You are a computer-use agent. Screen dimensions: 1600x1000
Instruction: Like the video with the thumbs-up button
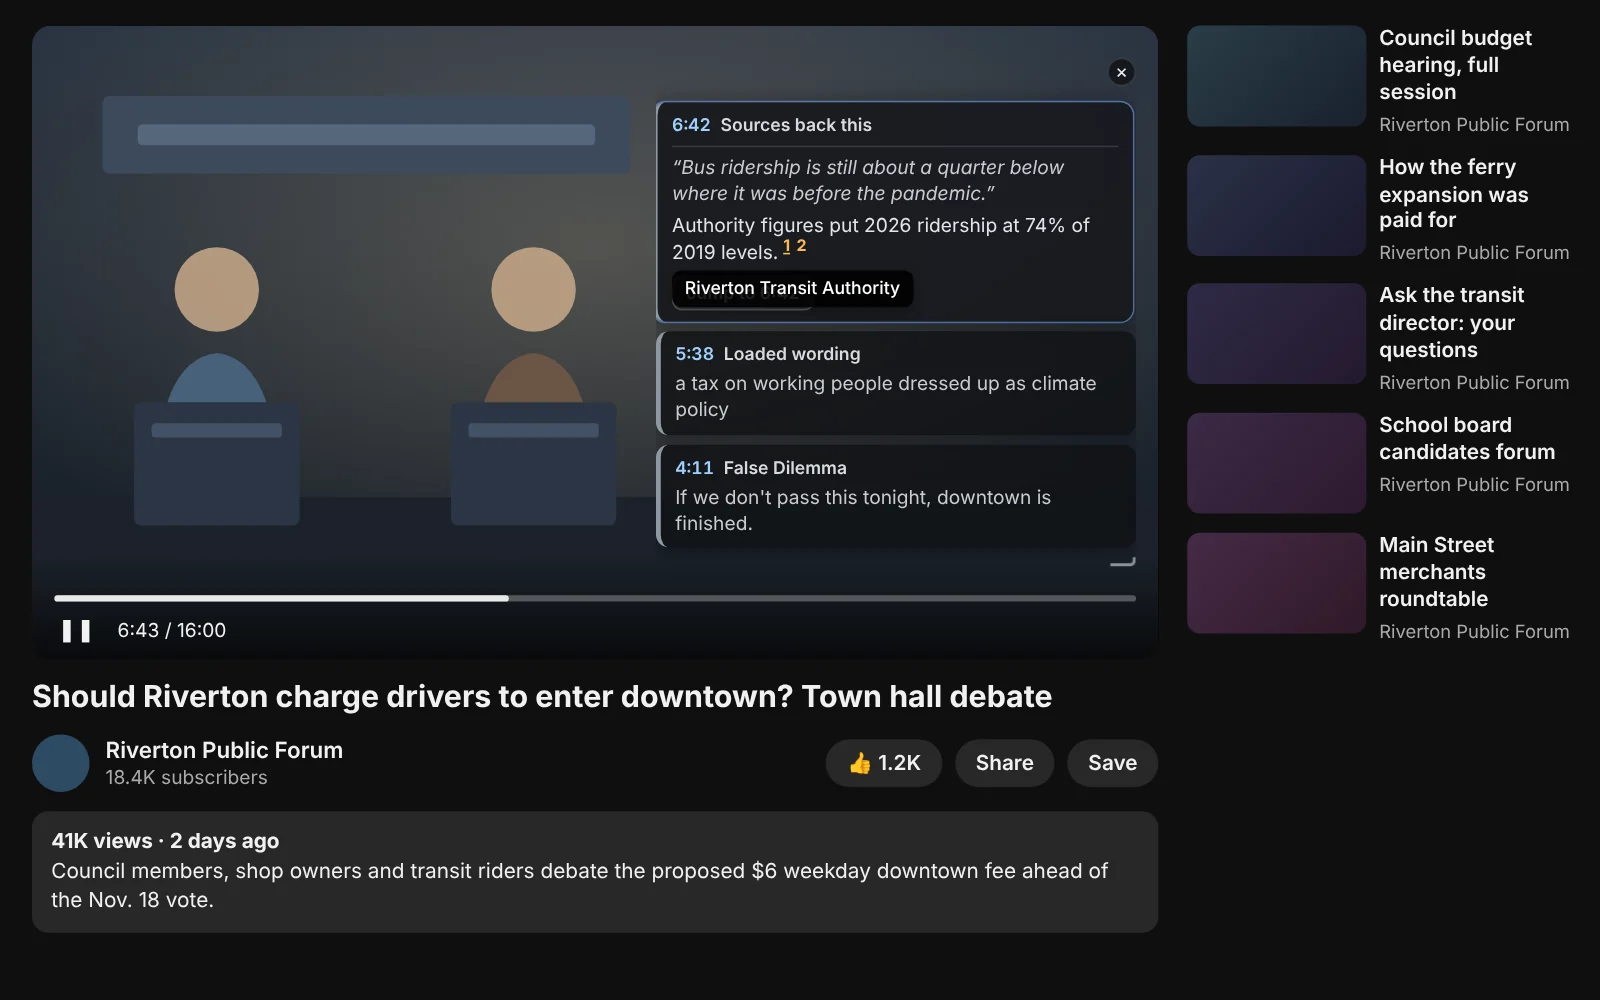coord(884,763)
